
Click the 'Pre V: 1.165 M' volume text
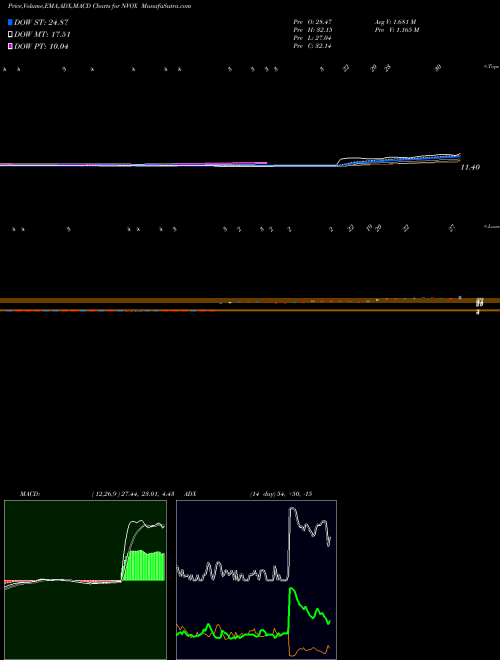point(397,30)
